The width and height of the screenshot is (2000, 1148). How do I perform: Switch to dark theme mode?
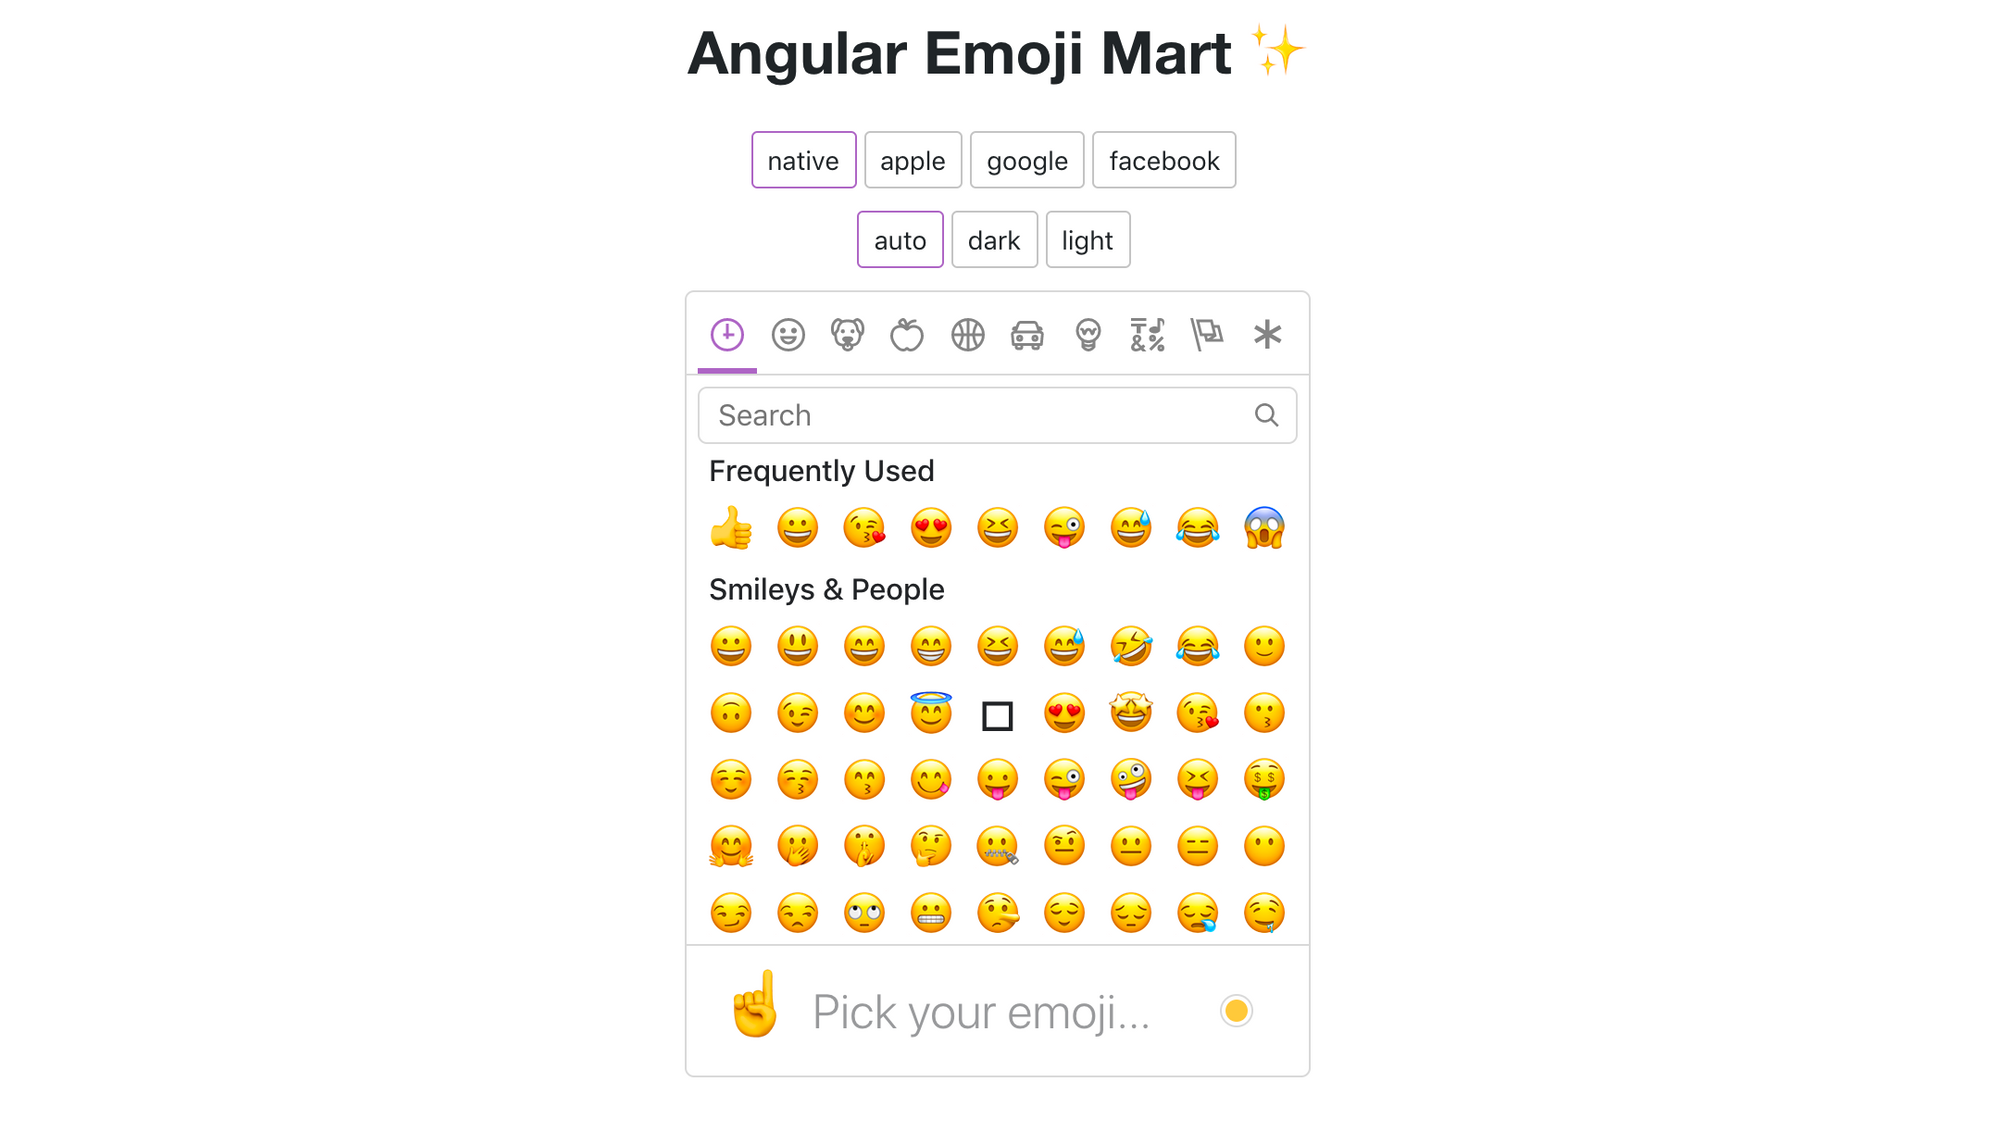(x=993, y=239)
